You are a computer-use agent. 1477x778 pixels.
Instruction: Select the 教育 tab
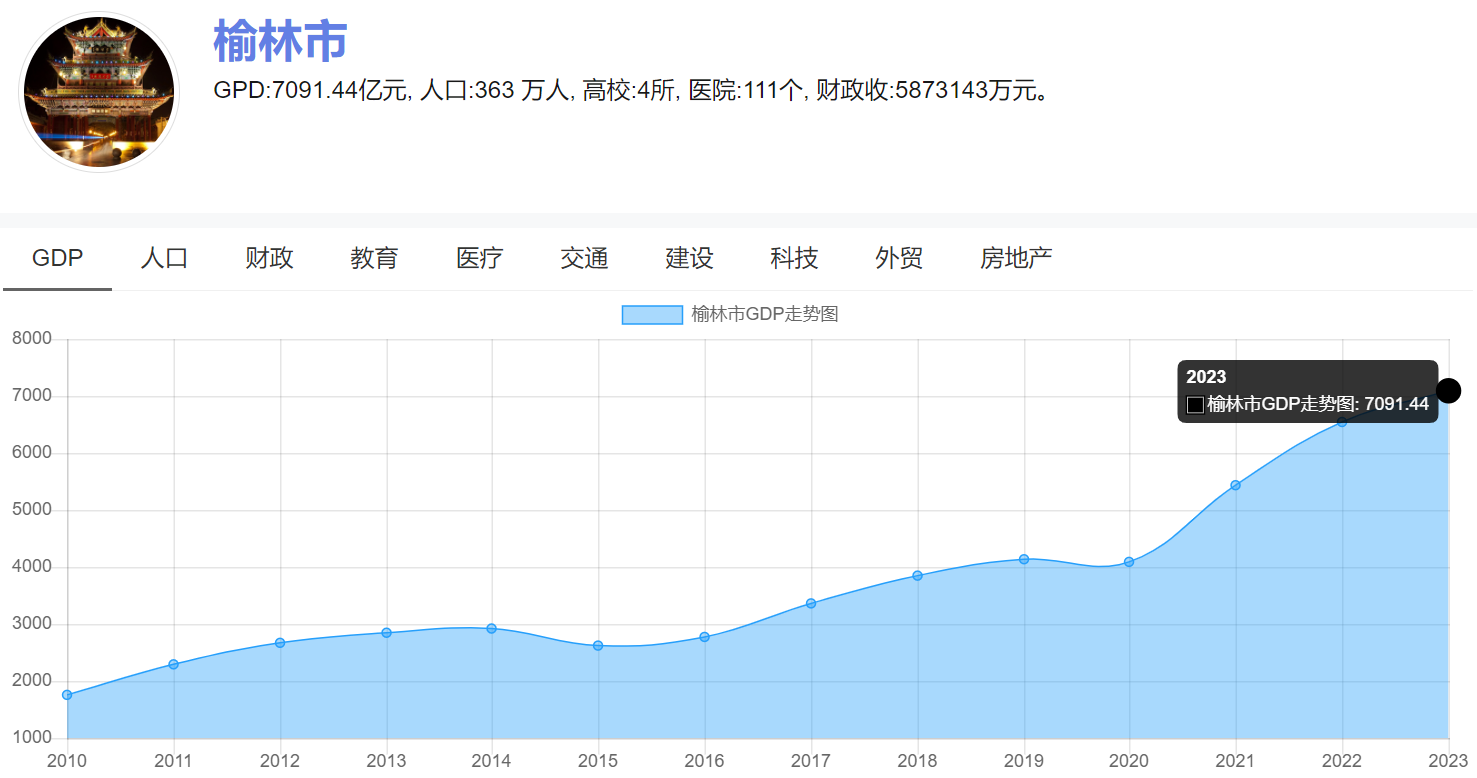click(x=375, y=258)
